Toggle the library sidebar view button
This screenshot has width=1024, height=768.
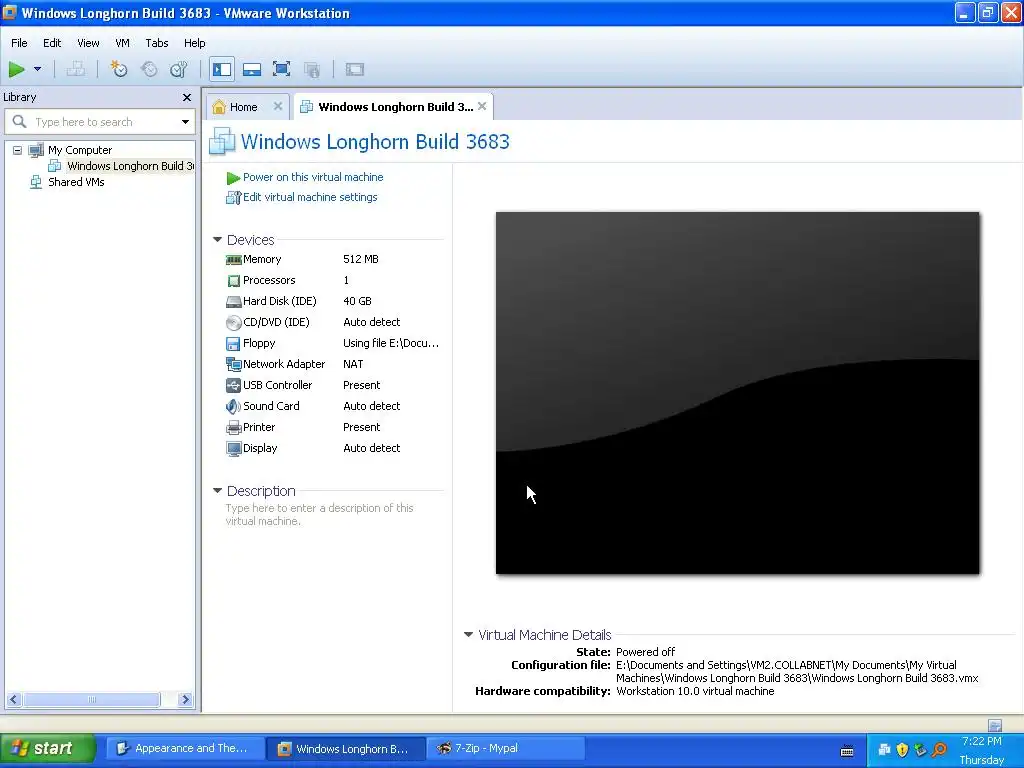(222, 69)
